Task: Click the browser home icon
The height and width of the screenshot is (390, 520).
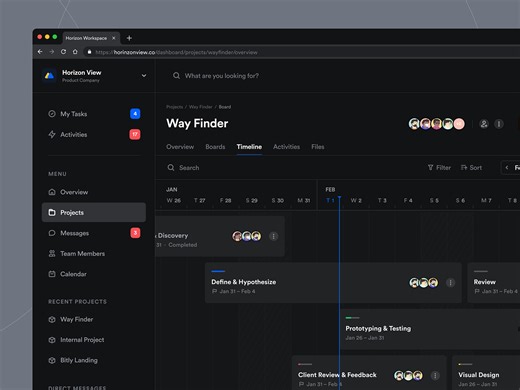Action: click(x=75, y=52)
